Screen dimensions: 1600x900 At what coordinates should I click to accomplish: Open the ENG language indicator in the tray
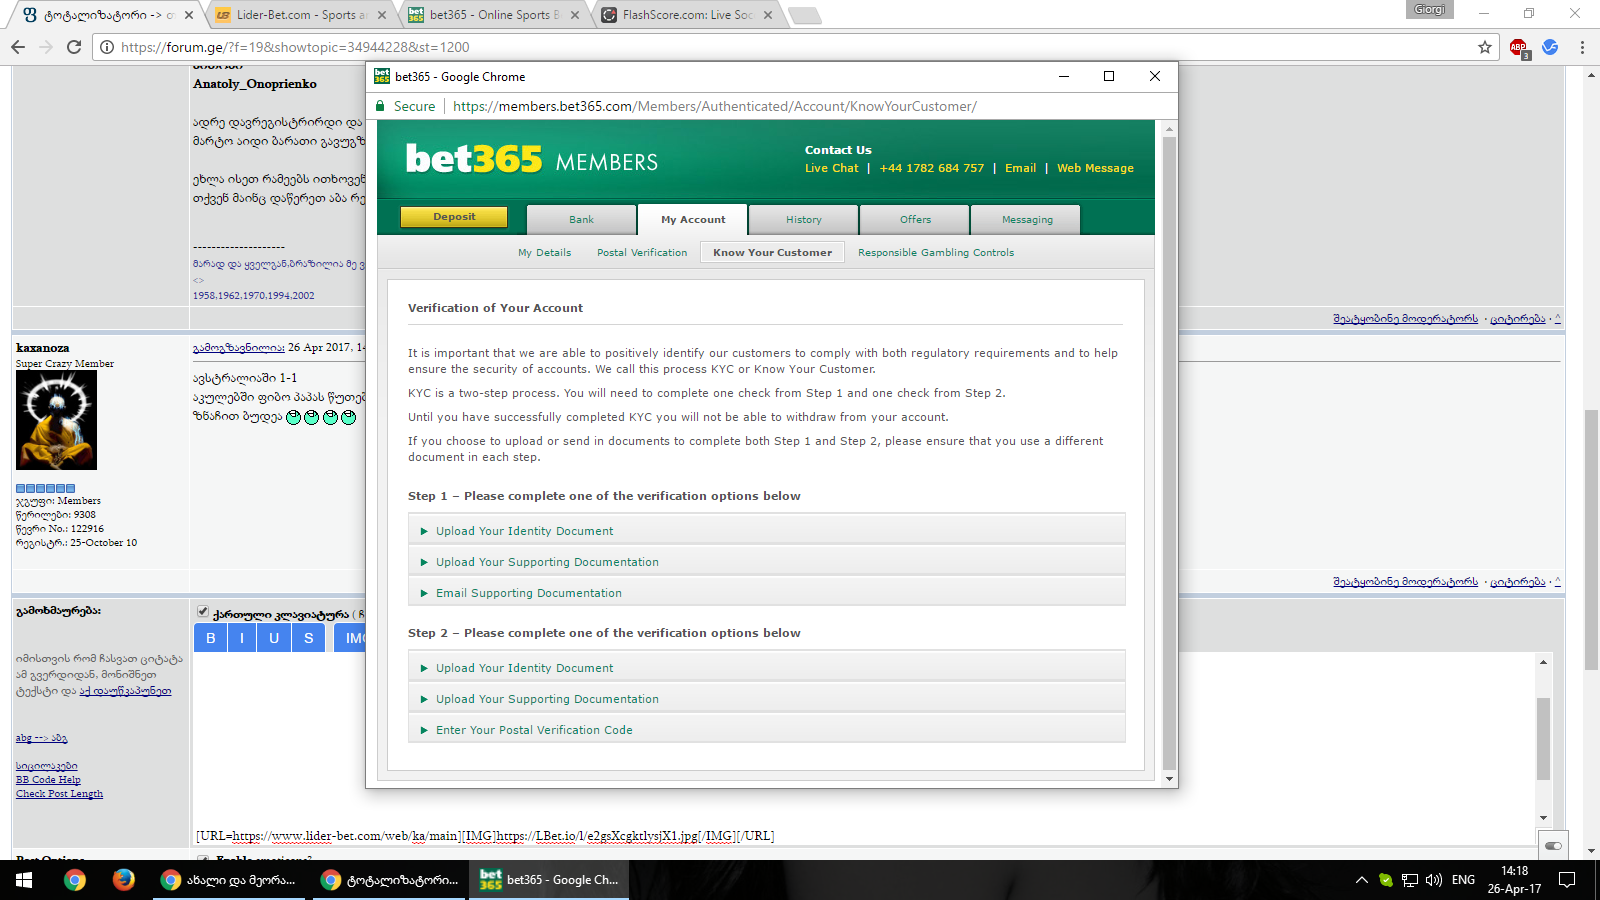tap(1463, 880)
